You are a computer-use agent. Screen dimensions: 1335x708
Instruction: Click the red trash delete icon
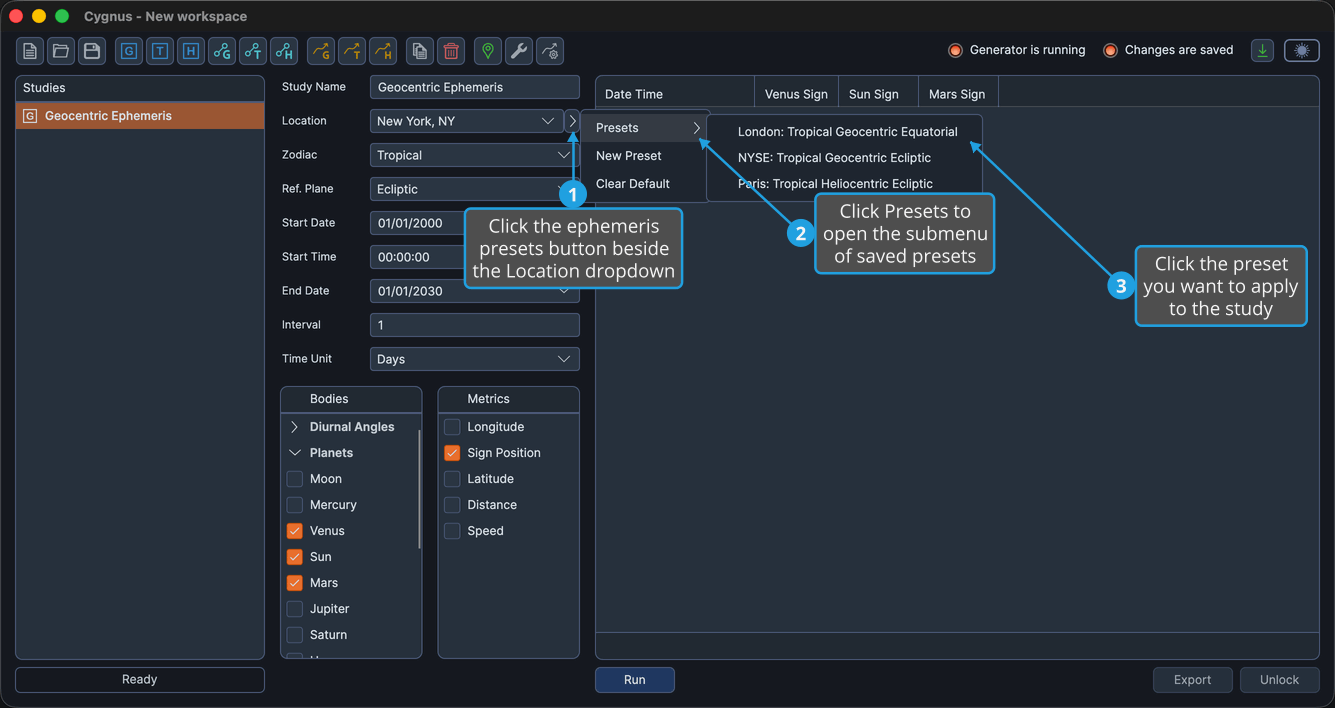[451, 51]
